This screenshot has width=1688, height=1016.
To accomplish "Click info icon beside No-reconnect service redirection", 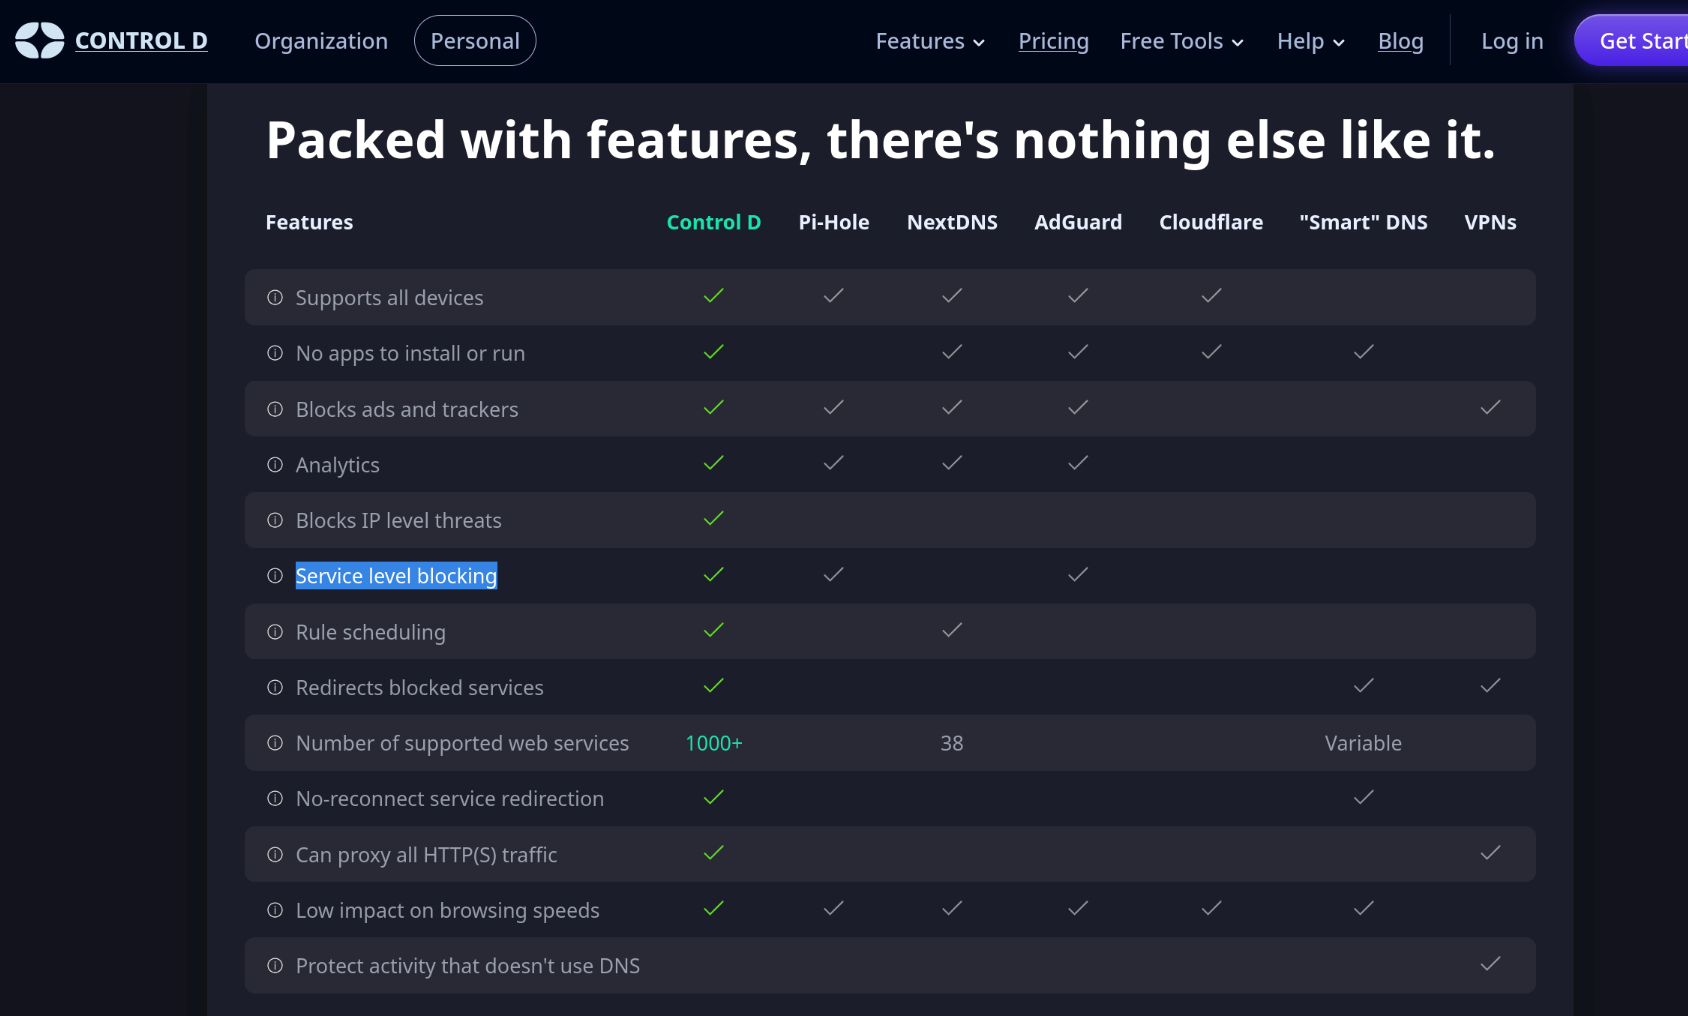I will click(275, 799).
